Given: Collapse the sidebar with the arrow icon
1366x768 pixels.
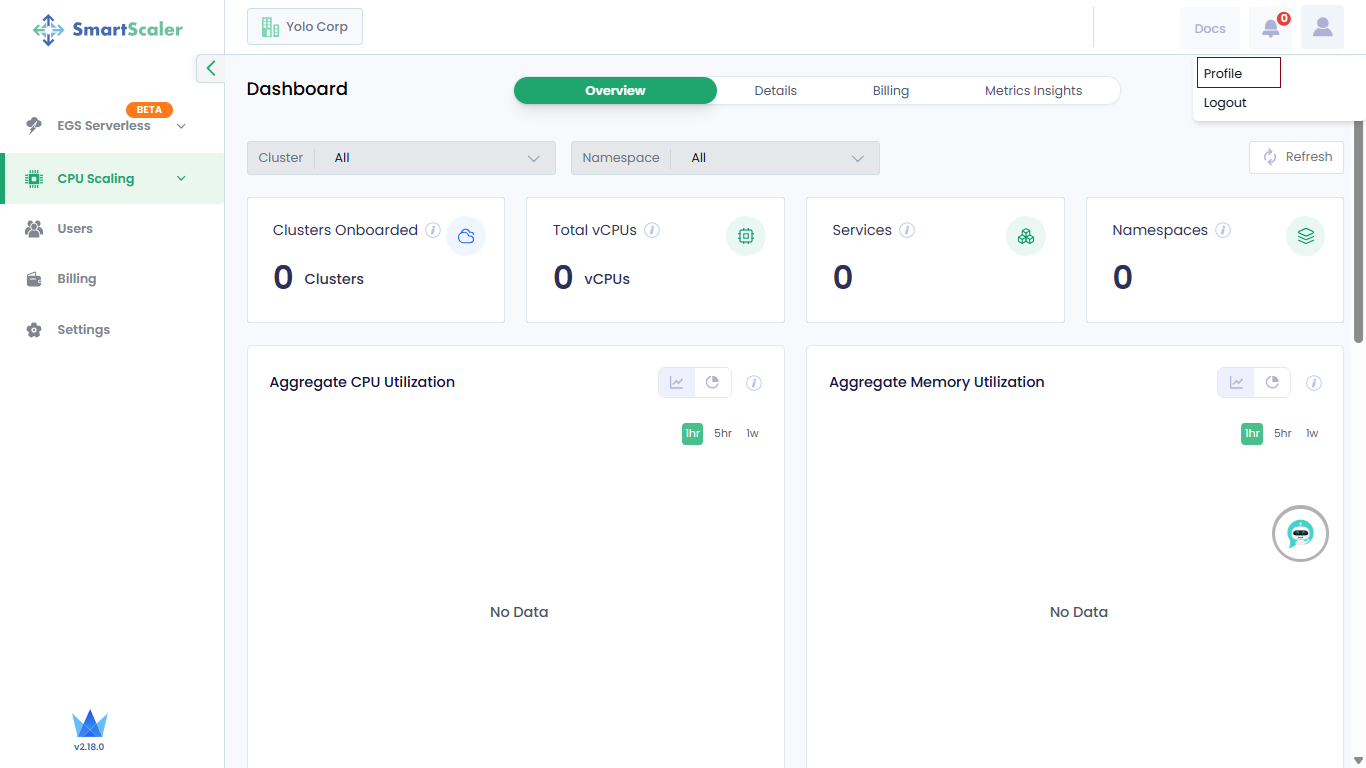Looking at the screenshot, I should point(210,68).
